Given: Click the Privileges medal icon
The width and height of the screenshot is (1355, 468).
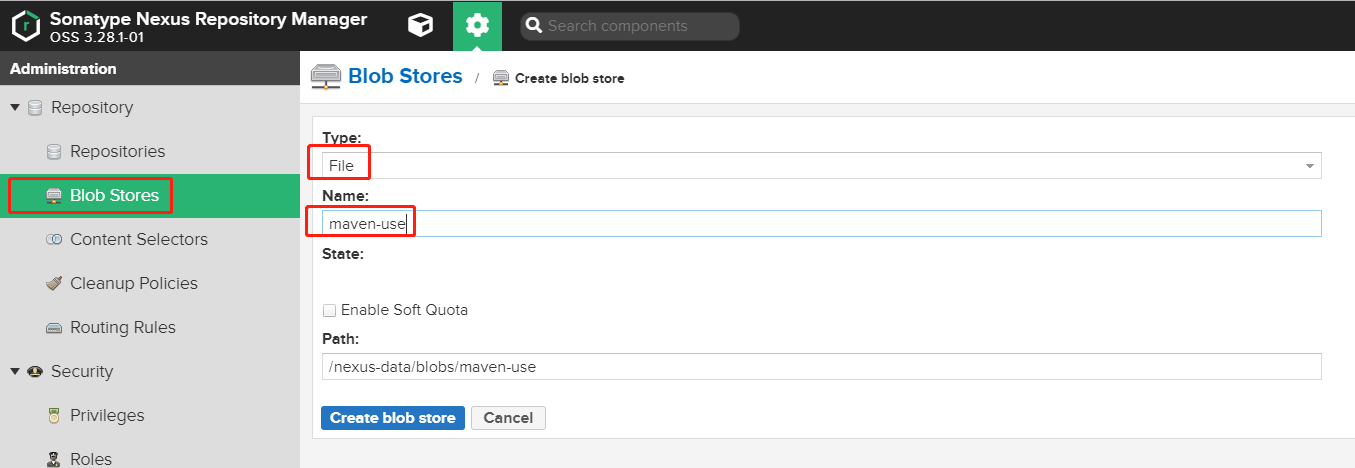Looking at the screenshot, I should coord(54,416).
